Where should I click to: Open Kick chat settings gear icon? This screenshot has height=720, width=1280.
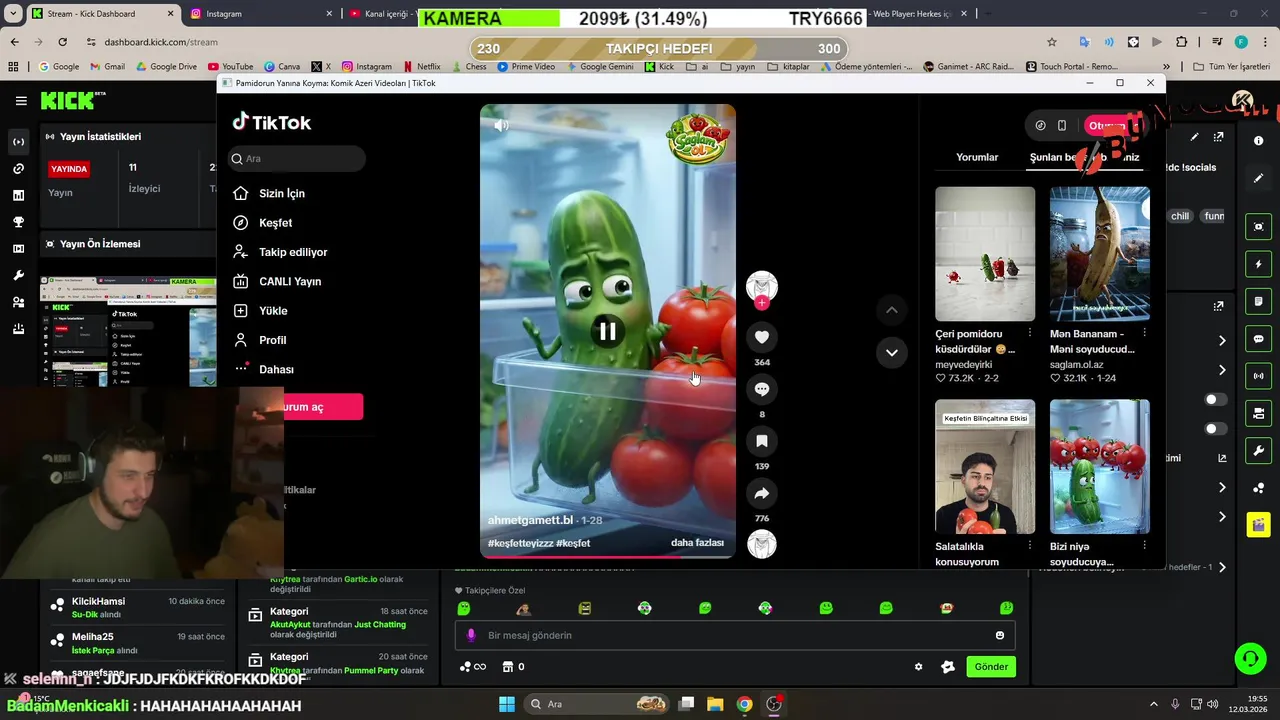(x=918, y=667)
